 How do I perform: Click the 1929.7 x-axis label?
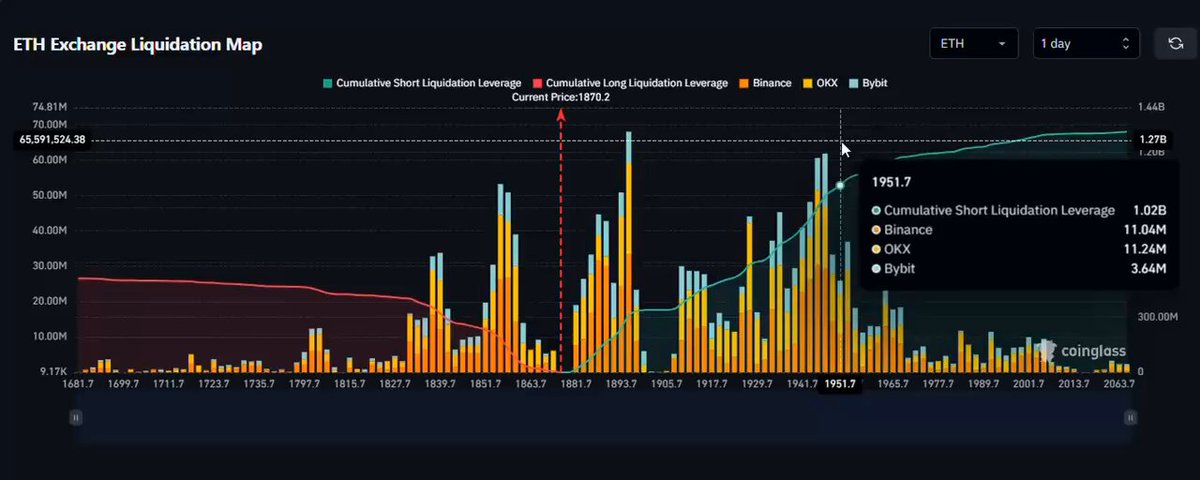click(756, 384)
